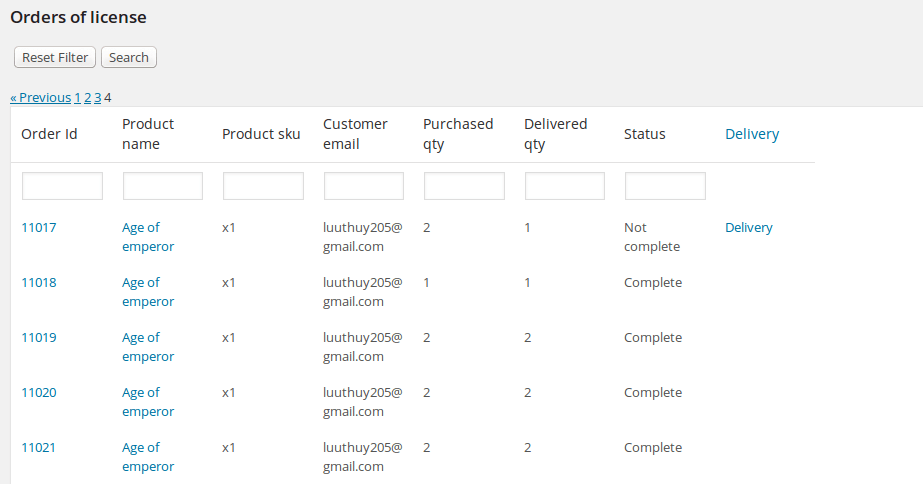Image resolution: width=923 pixels, height=484 pixels.
Task: Select the Product sku filter field
Action: (263, 186)
